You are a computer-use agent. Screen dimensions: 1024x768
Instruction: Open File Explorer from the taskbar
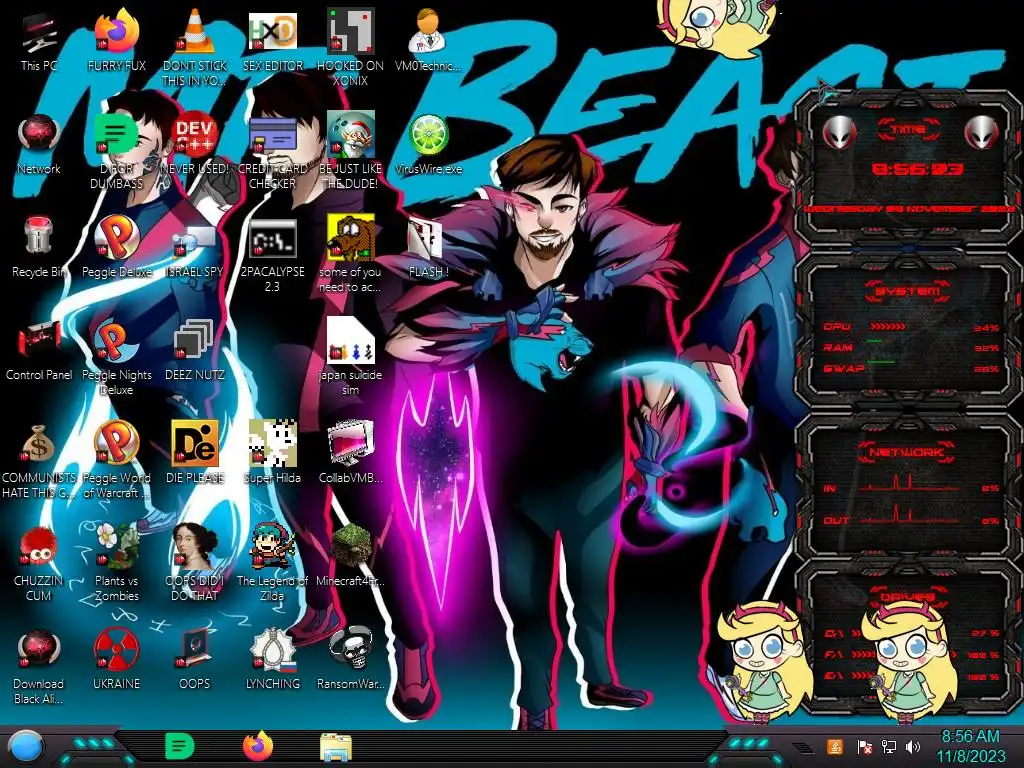336,747
